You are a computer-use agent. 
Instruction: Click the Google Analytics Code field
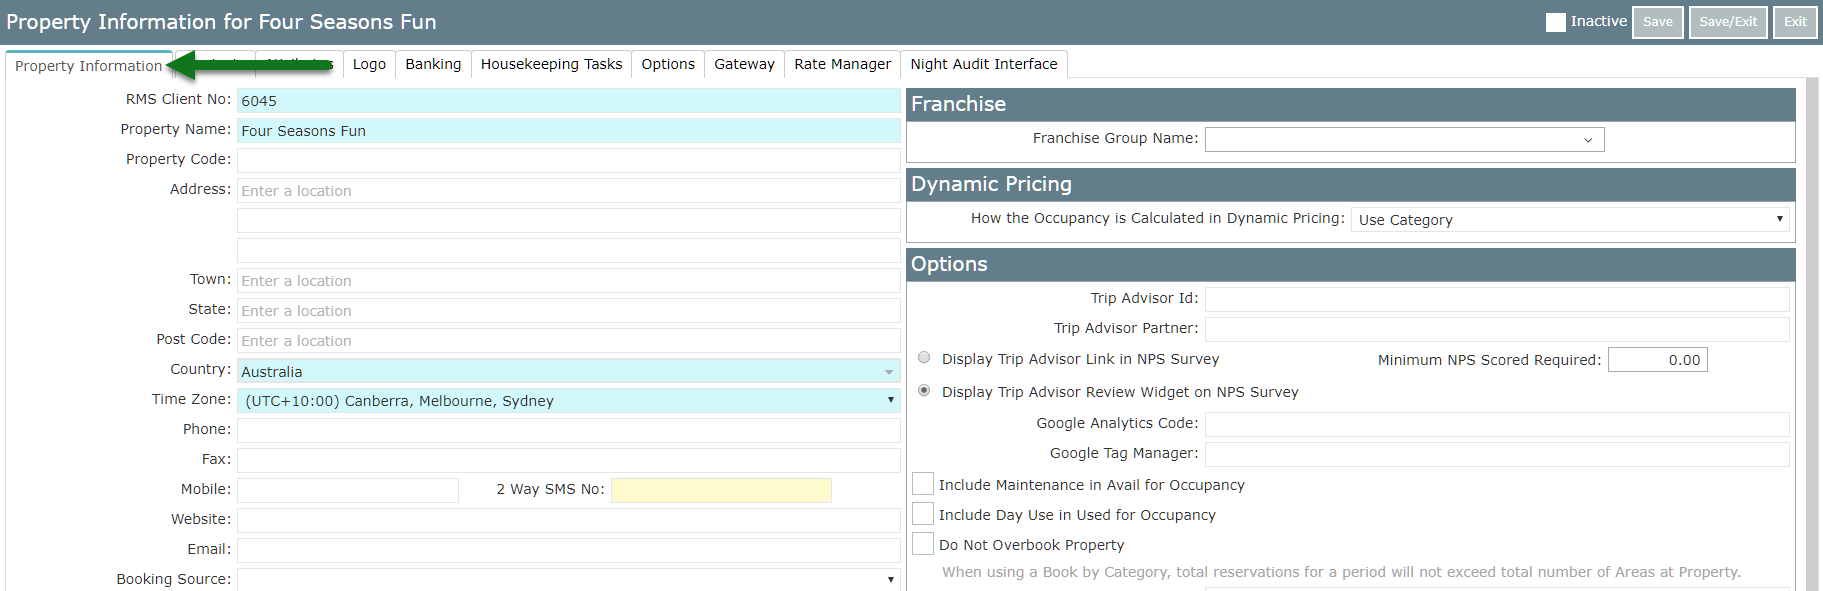pos(1497,424)
